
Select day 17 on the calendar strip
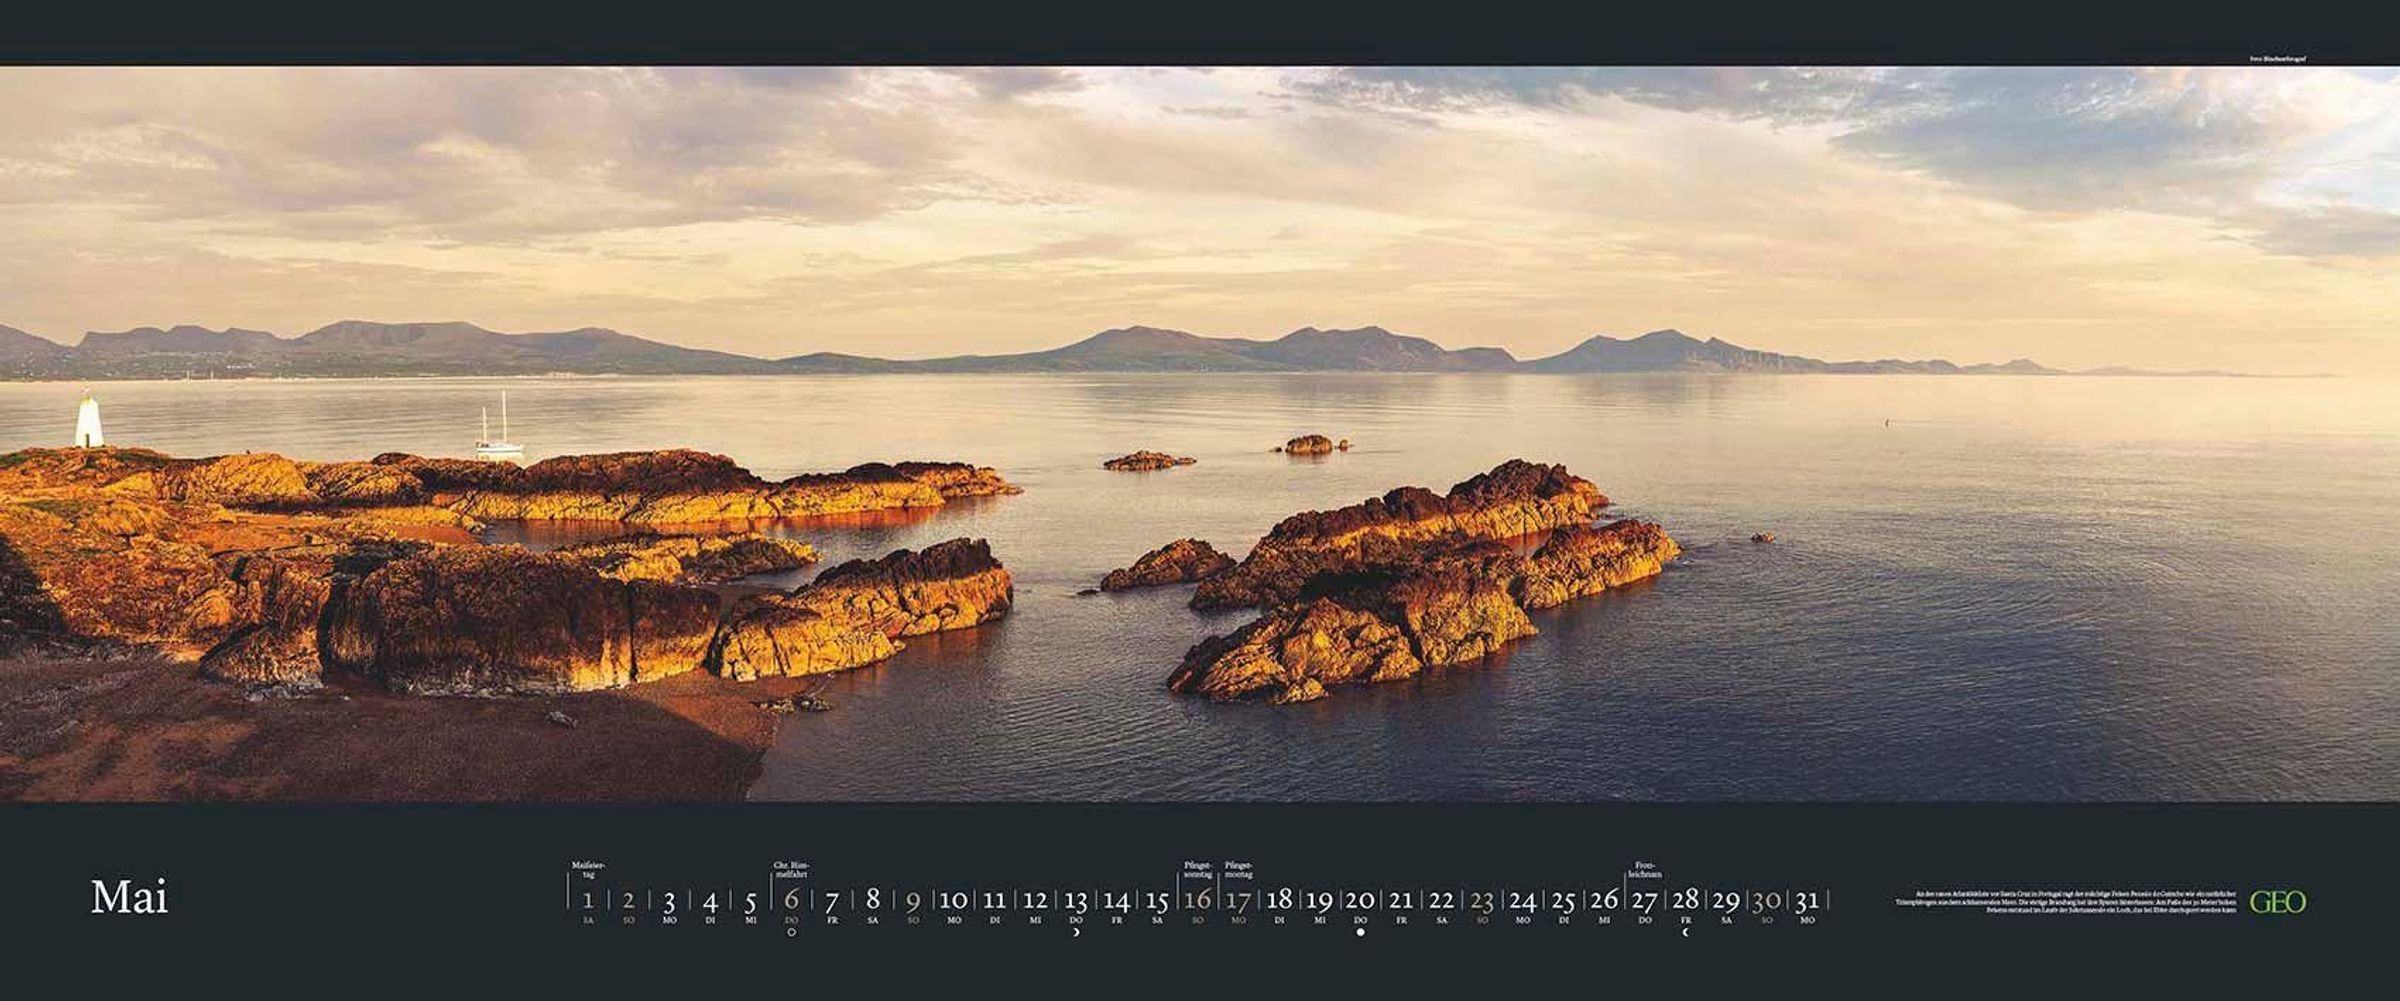pos(1238,900)
